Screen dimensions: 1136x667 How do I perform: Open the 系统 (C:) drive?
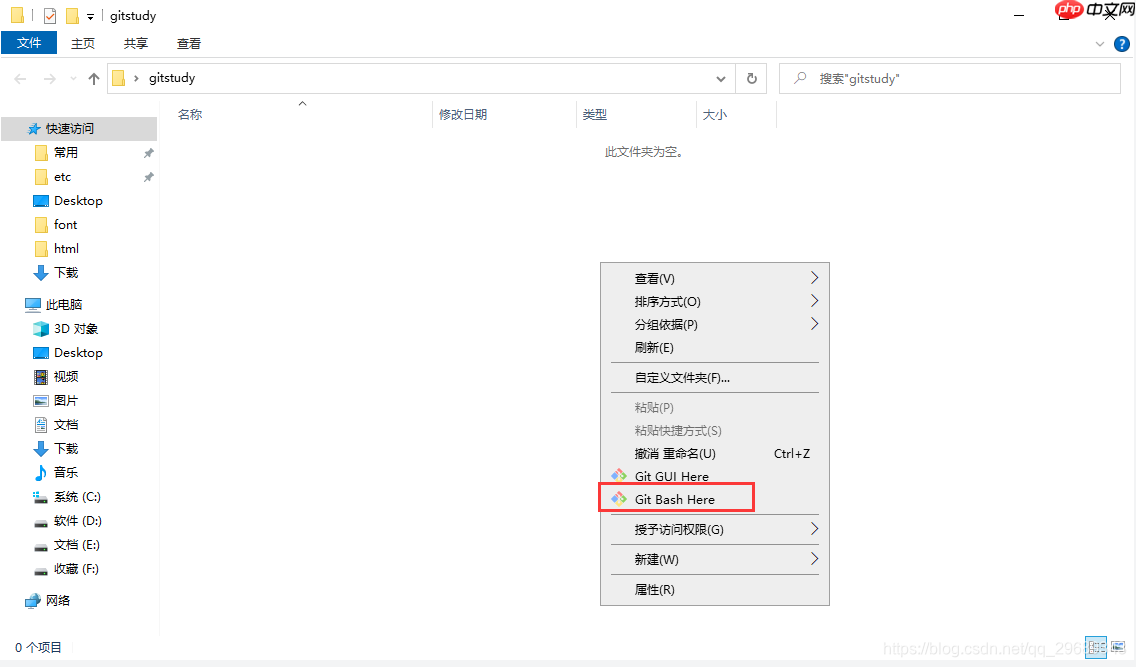click(x=79, y=497)
